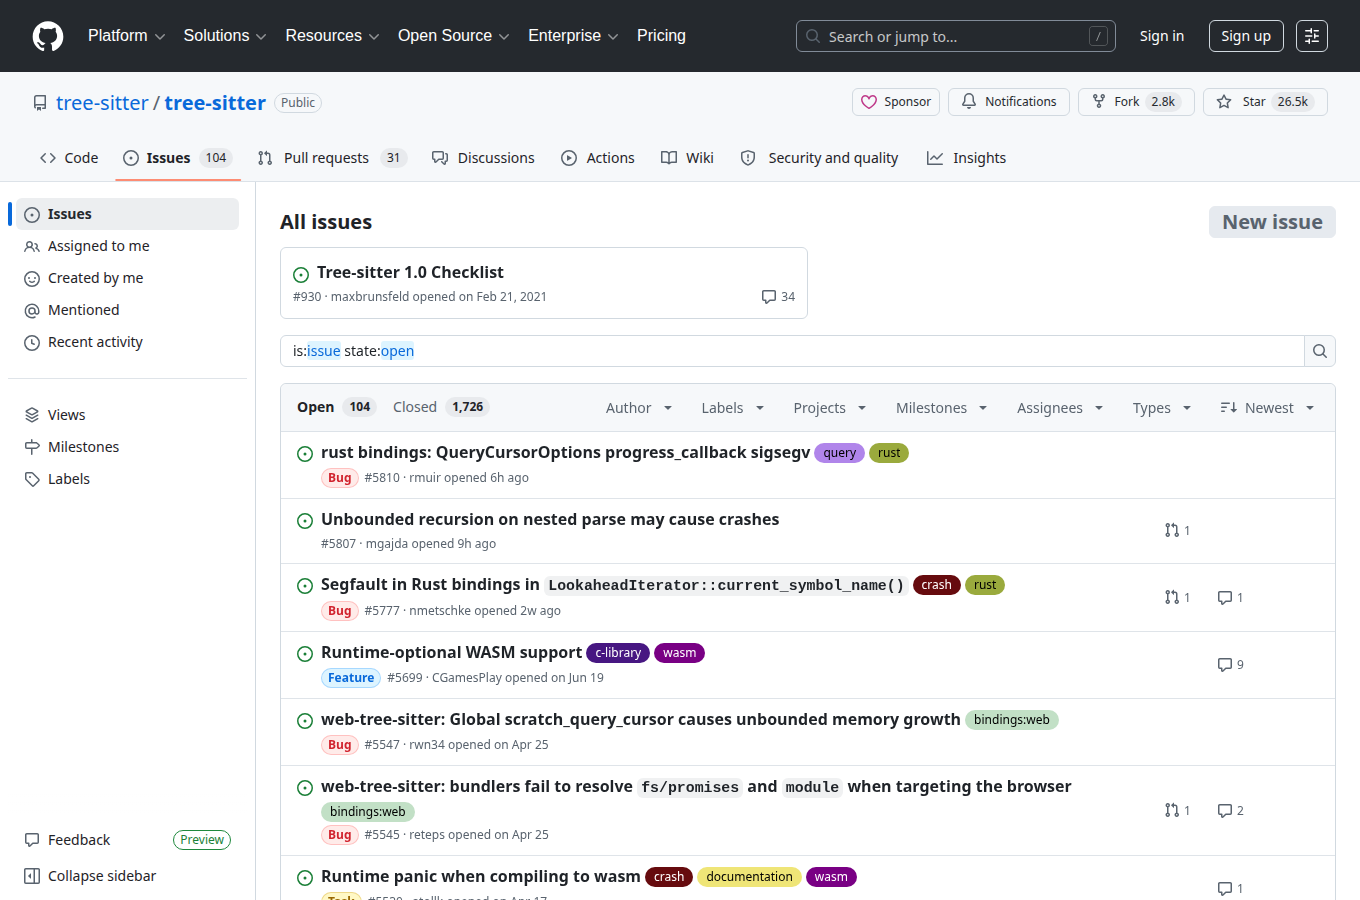Switch to the Security and quality tab
The width and height of the screenshot is (1360, 900).
click(819, 158)
